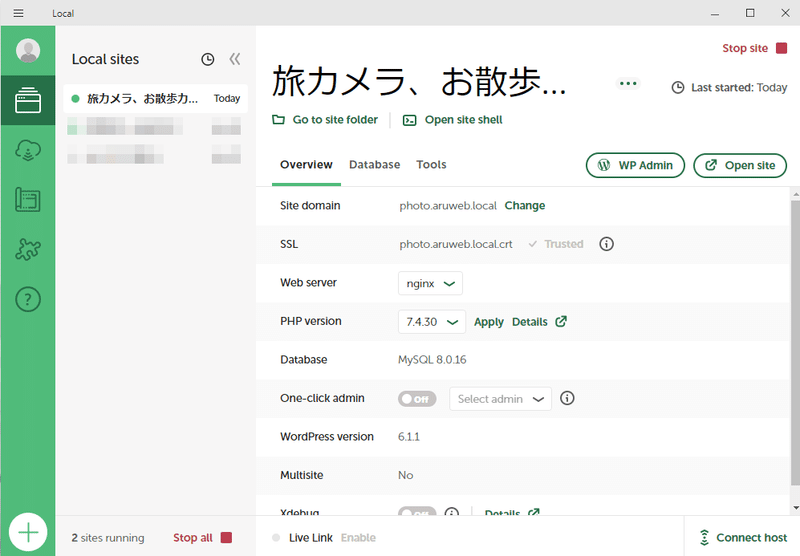Click Open site shell link
The image size is (800, 556).
click(463, 119)
